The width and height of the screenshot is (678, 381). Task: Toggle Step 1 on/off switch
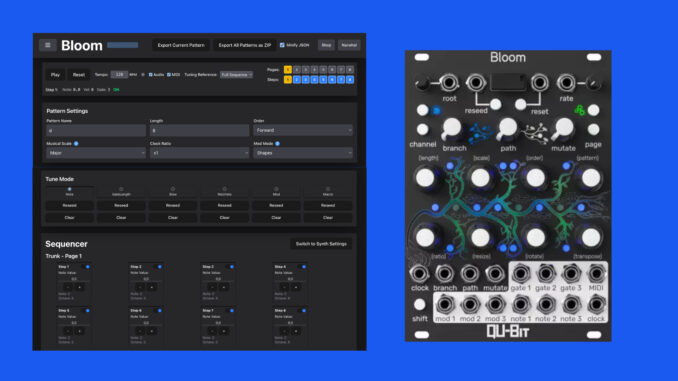pos(87,267)
